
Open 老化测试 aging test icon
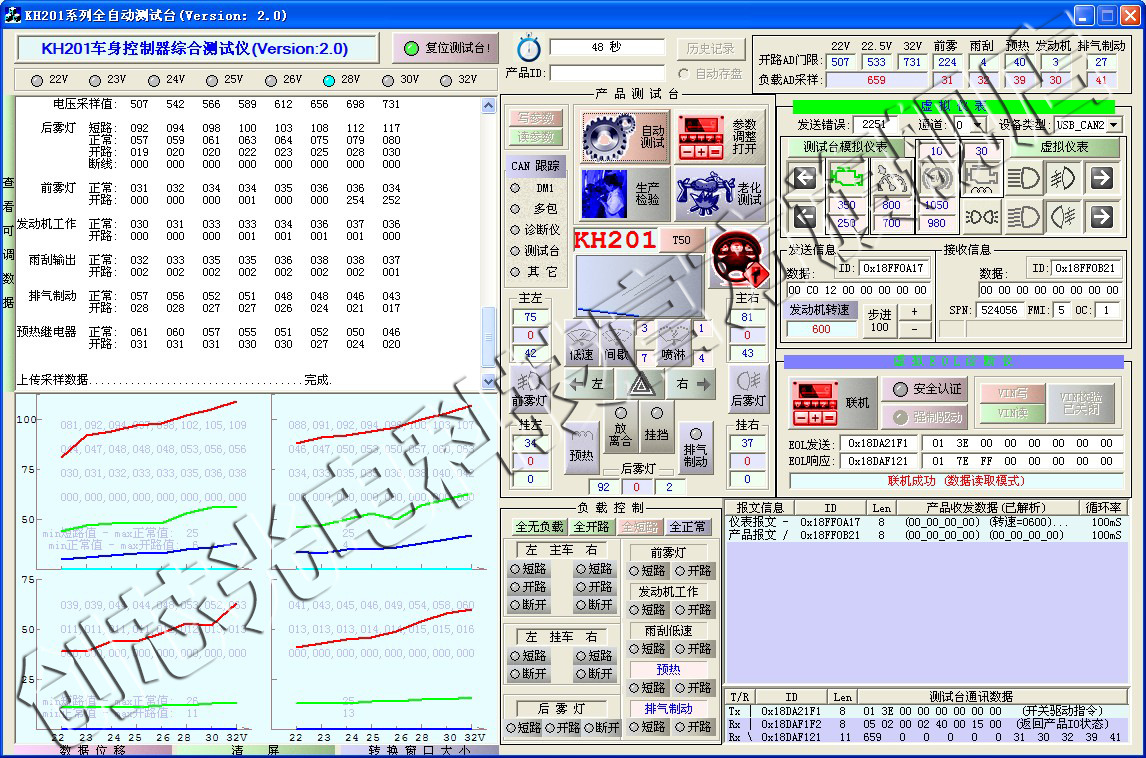[x=719, y=194]
